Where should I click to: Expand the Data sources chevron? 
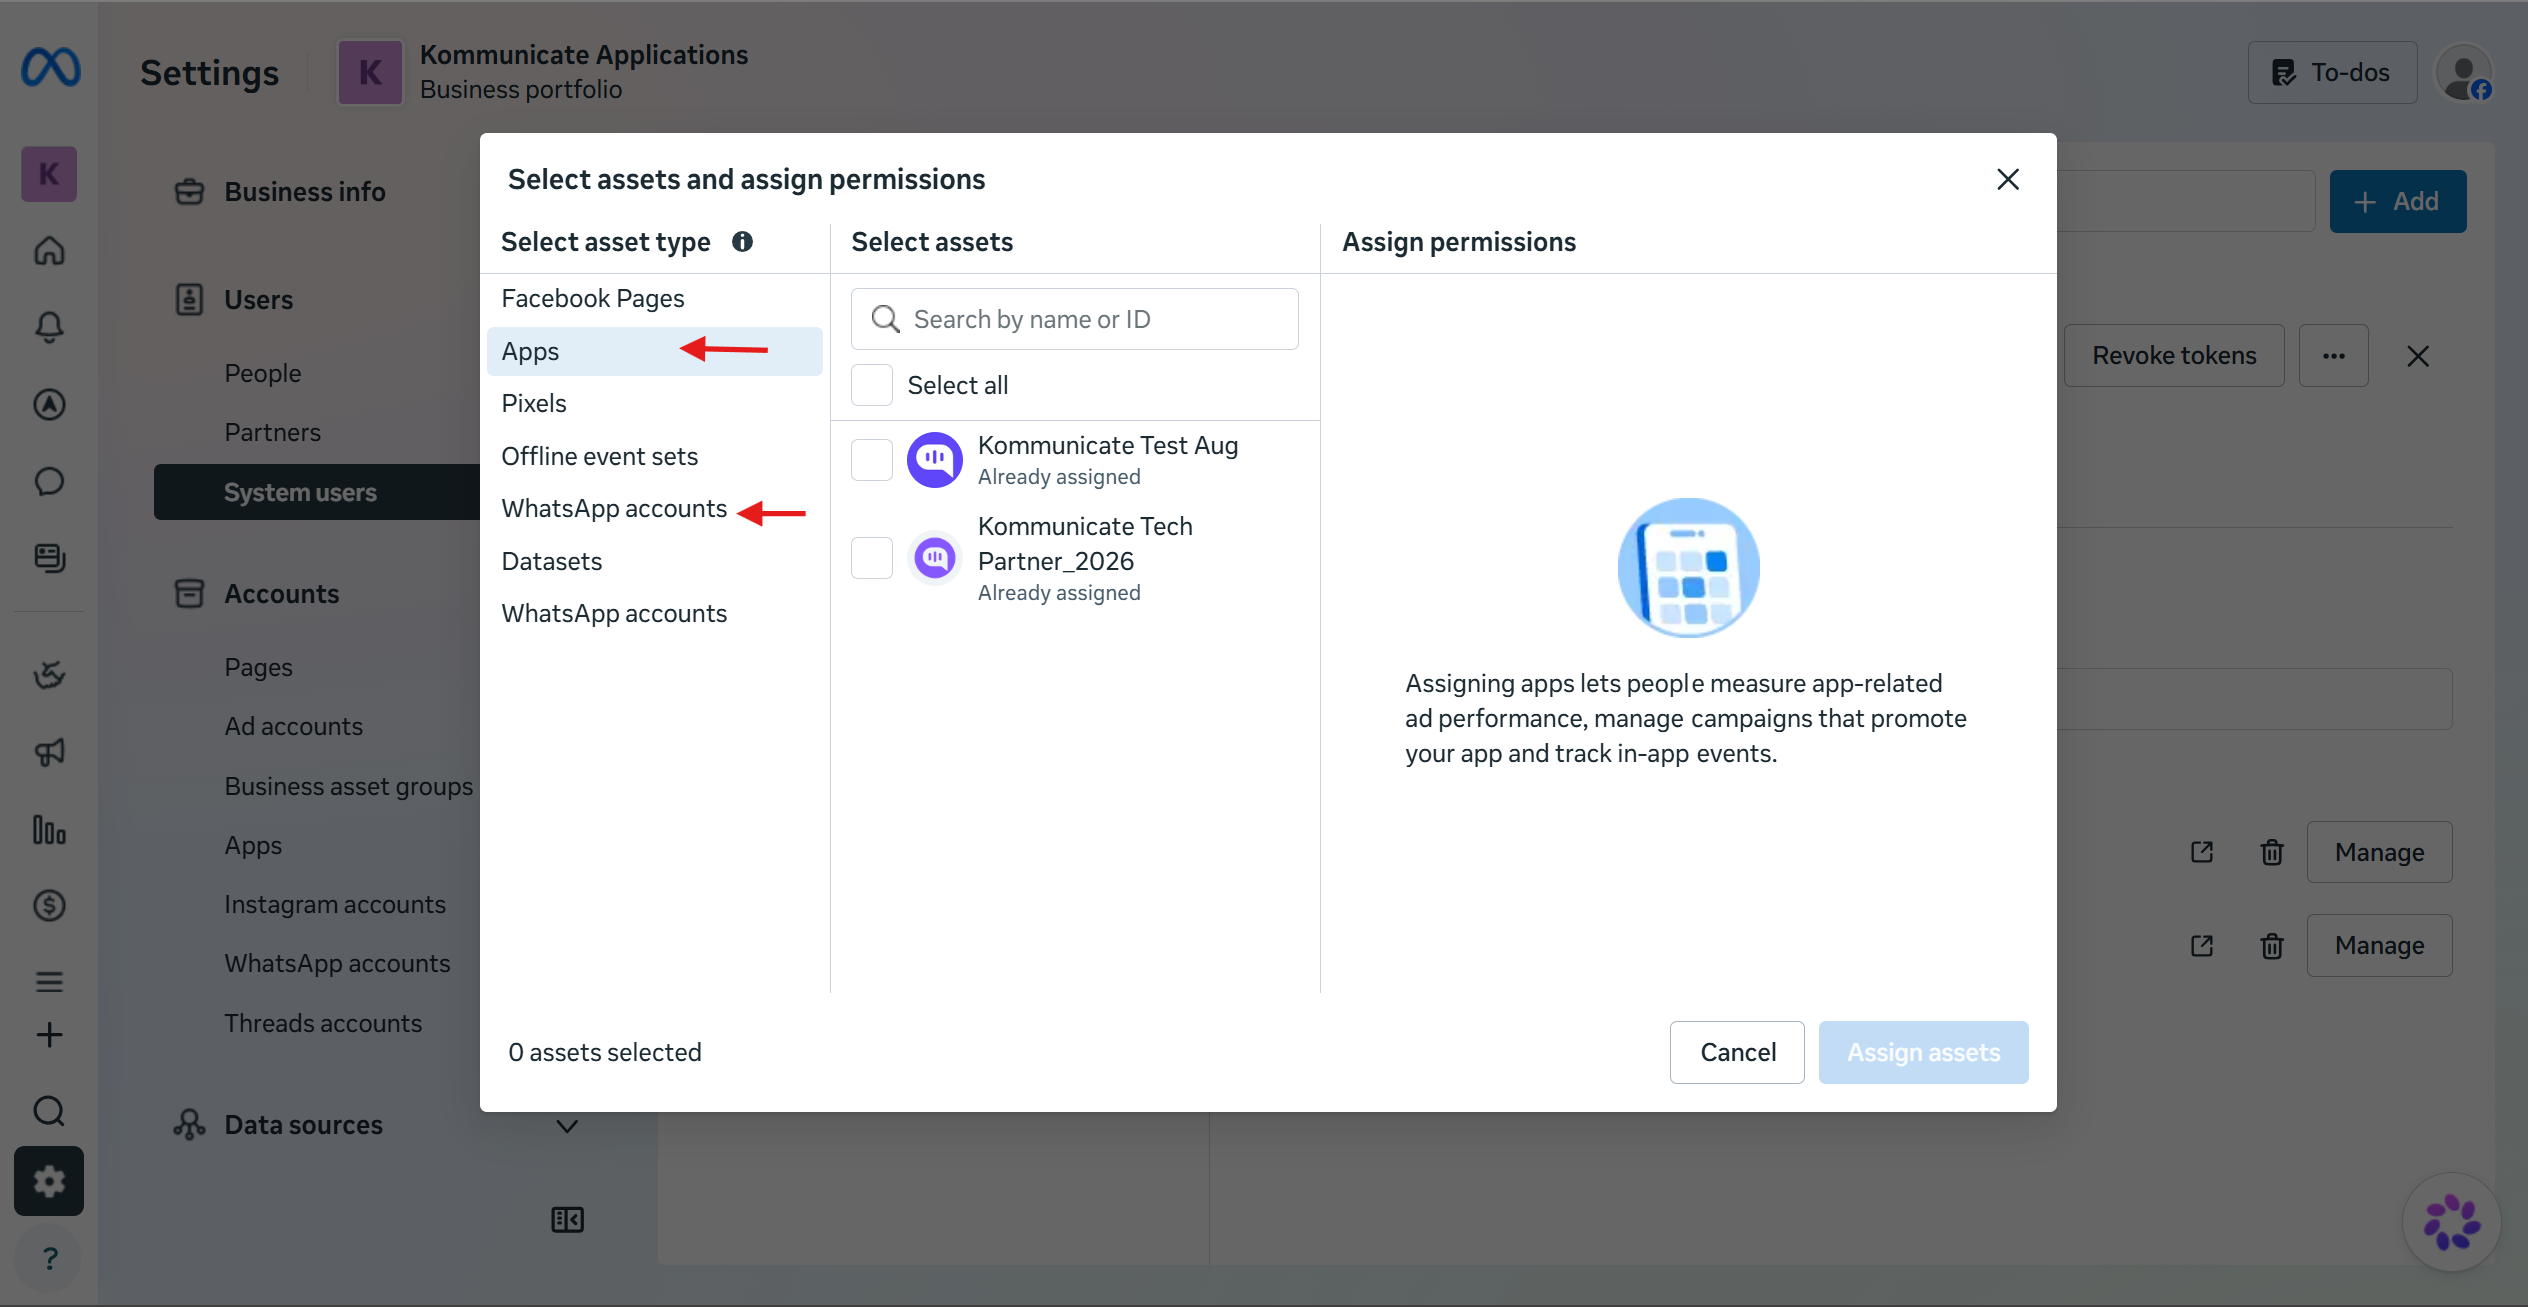(567, 1126)
